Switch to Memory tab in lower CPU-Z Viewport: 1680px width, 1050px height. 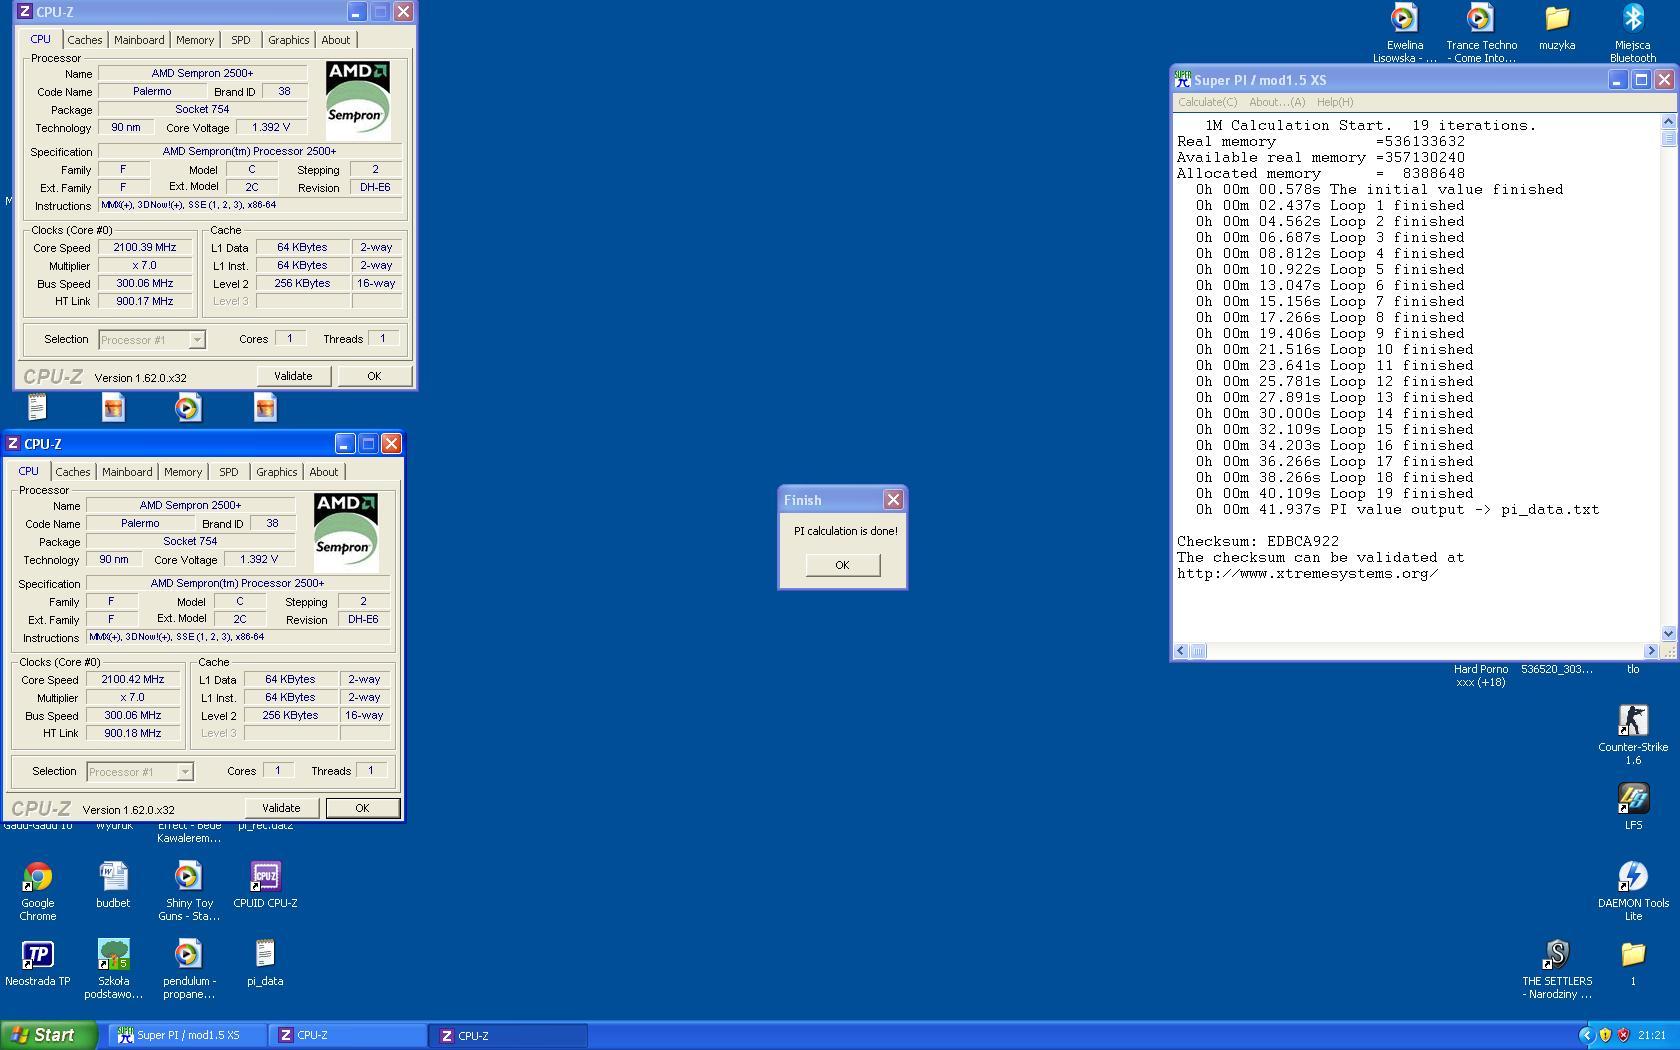183,472
